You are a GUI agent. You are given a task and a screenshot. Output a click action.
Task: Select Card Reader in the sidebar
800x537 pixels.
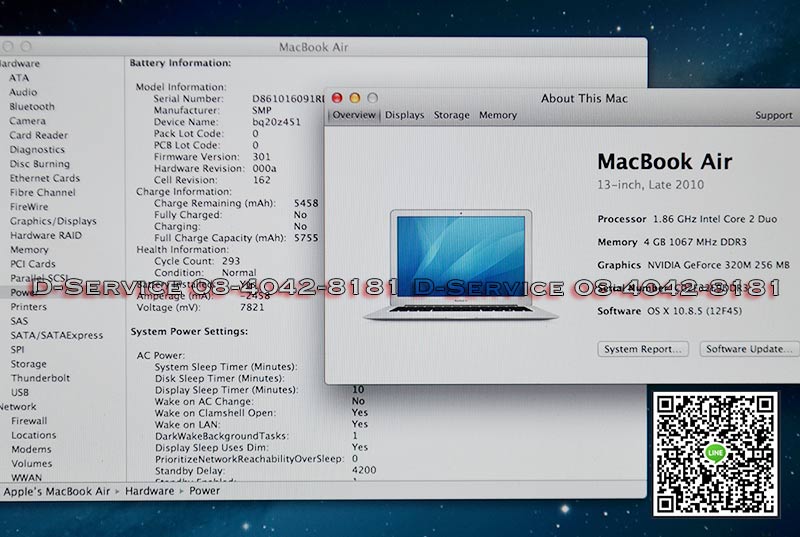(38, 135)
